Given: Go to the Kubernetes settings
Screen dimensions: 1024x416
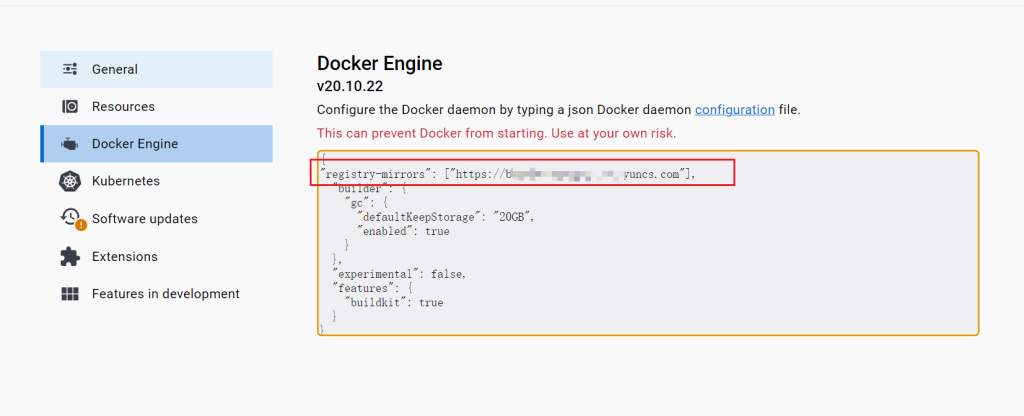Looking at the screenshot, I should [x=126, y=181].
